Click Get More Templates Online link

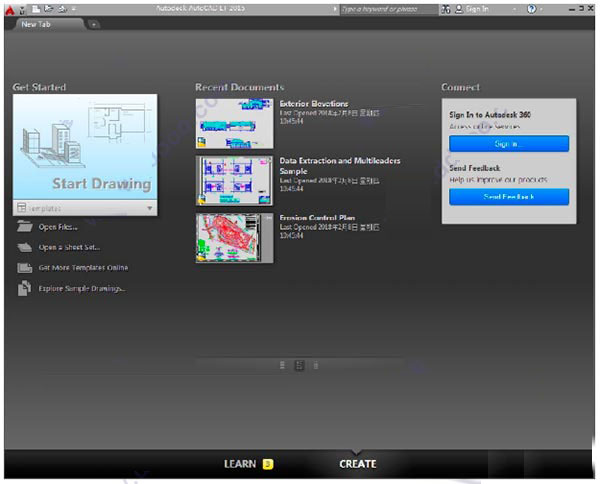click(x=83, y=268)
